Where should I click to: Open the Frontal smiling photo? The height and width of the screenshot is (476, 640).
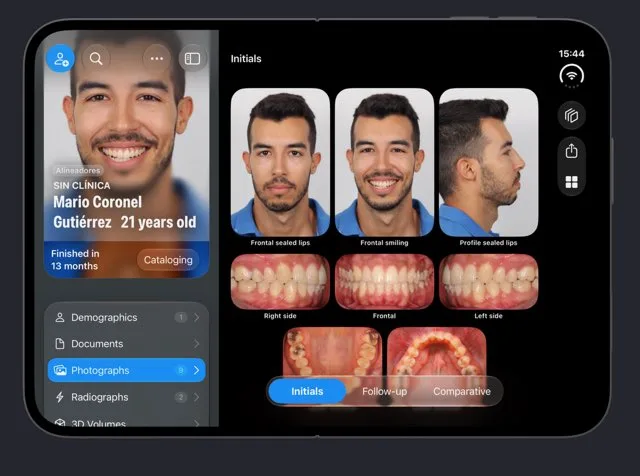tap(384, 162)
